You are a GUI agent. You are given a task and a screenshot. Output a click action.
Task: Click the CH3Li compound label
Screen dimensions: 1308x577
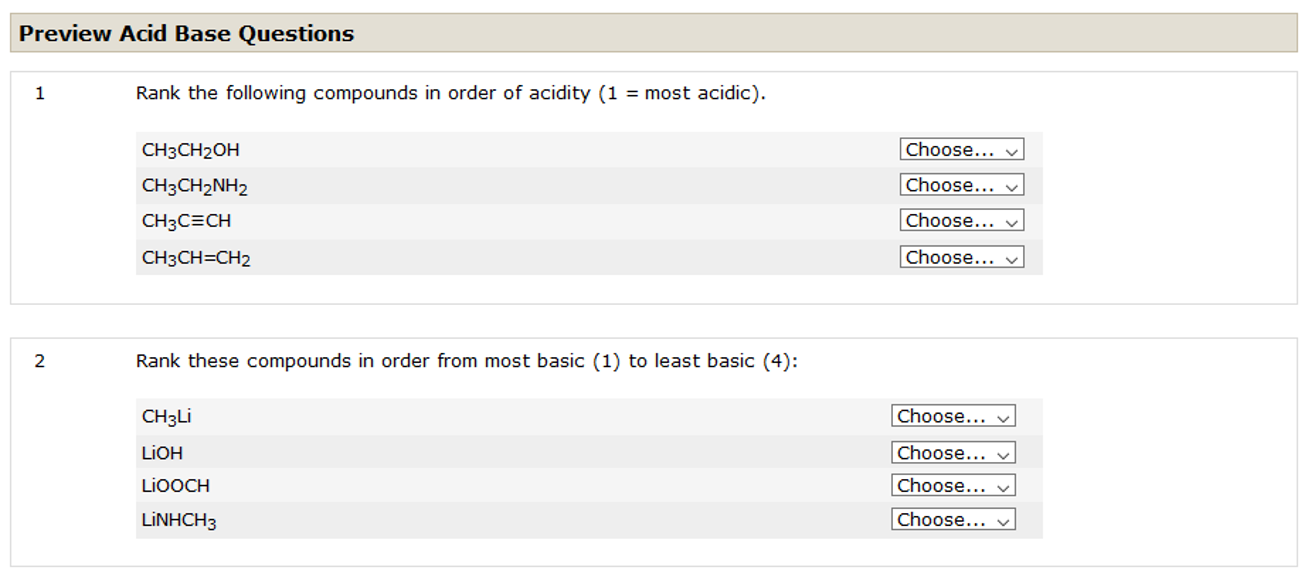(166, 418)
